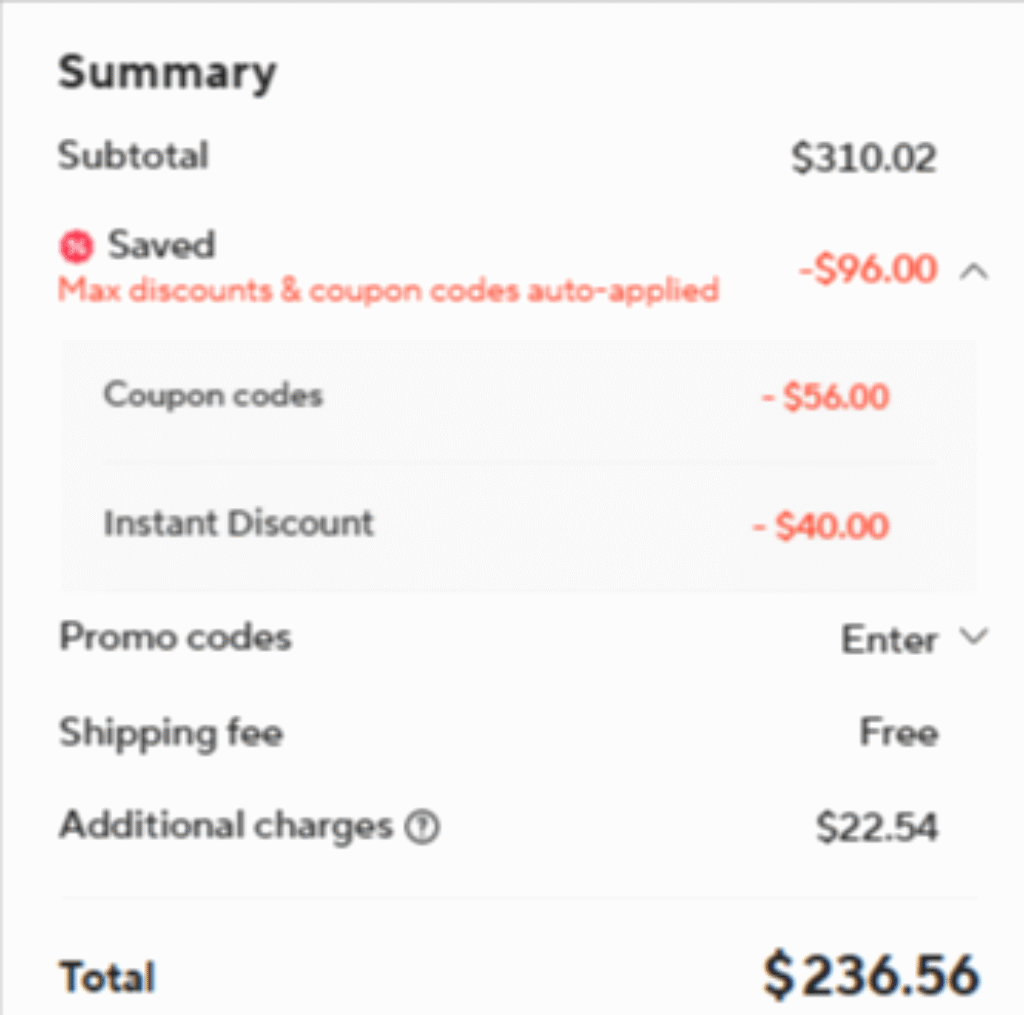Click the -$96.00 total saved amount
The image size is (1024, 1015).
tap(868, 270)
